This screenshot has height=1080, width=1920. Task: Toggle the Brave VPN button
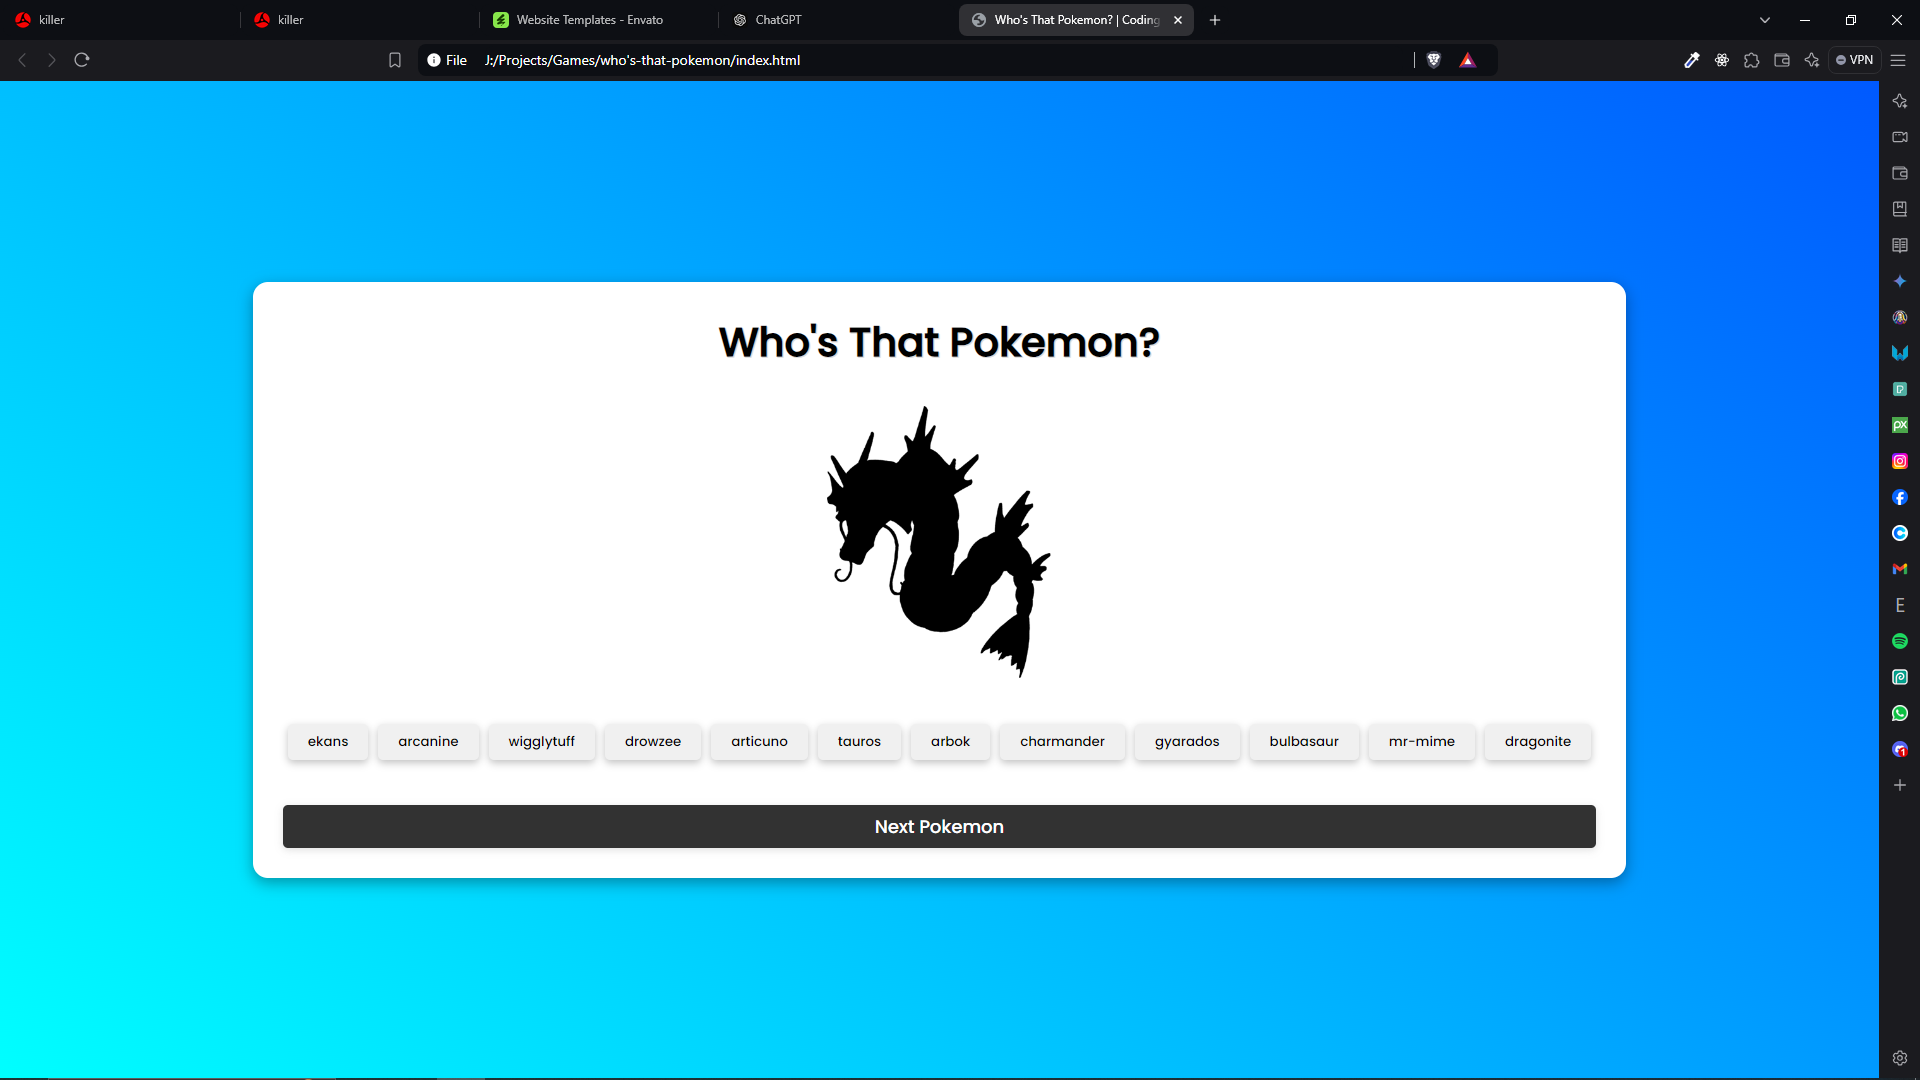point(1855,60)
